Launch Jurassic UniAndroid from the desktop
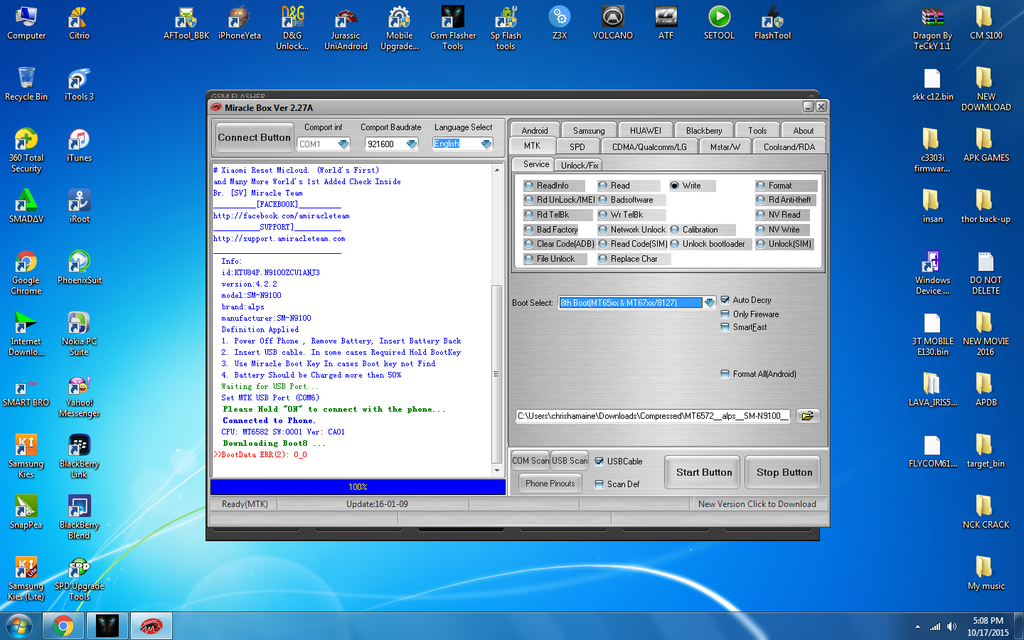This screenshot has width=1024, height=640. point(345,28)
